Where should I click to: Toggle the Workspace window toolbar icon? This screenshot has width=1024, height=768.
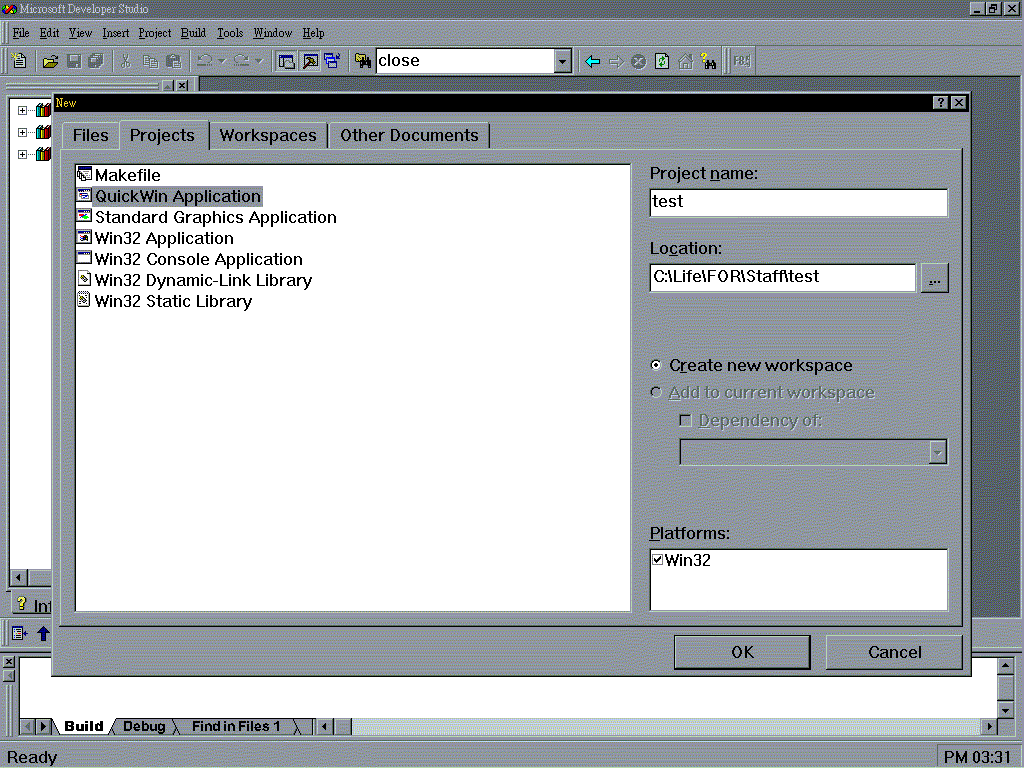pos(286,61)
